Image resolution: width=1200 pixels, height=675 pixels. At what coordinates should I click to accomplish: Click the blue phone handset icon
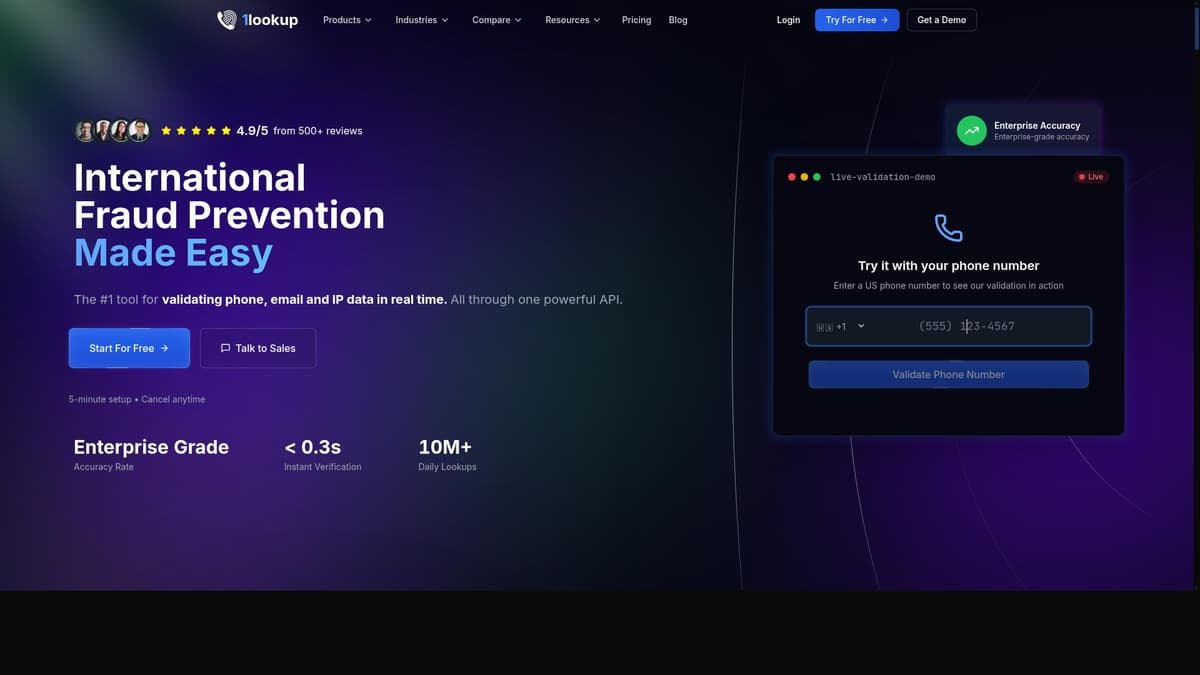948,228
